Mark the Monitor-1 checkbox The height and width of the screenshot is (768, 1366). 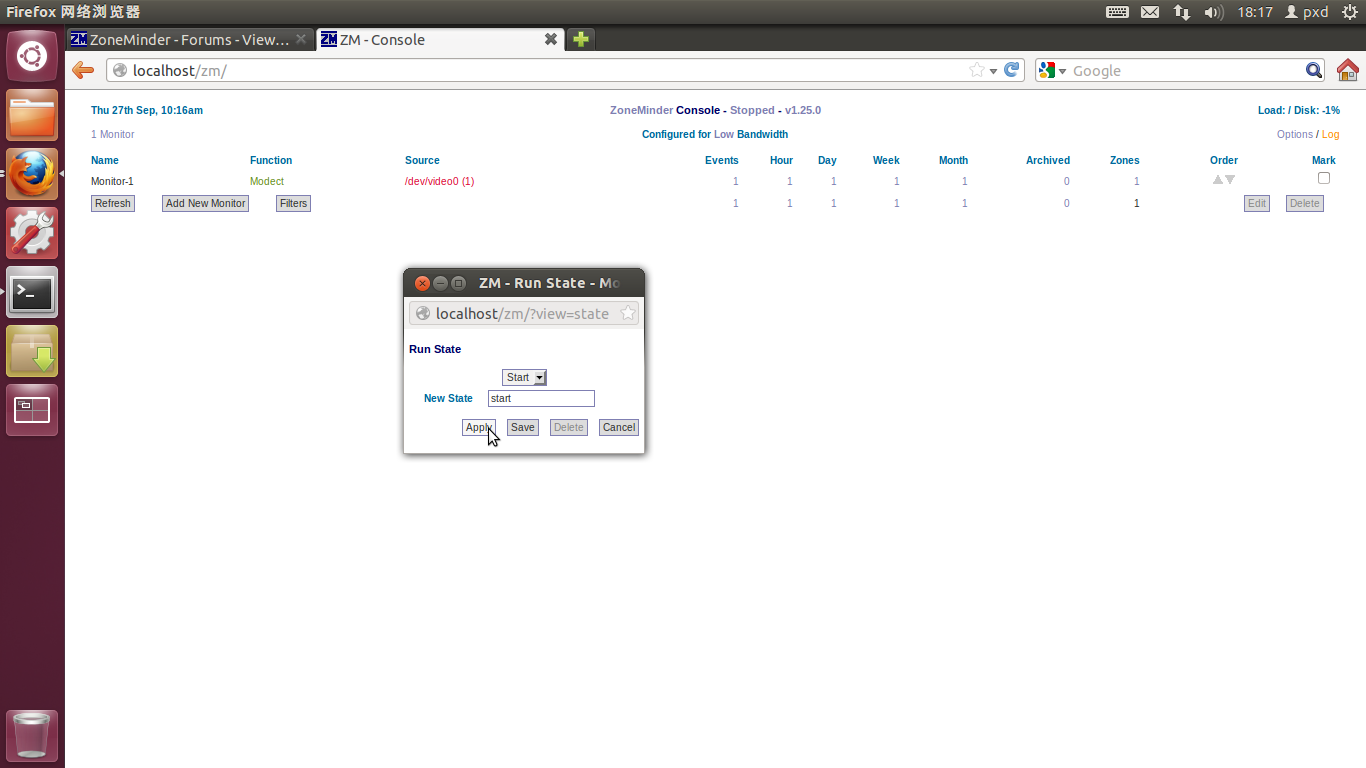click(x=1324, y=178)
